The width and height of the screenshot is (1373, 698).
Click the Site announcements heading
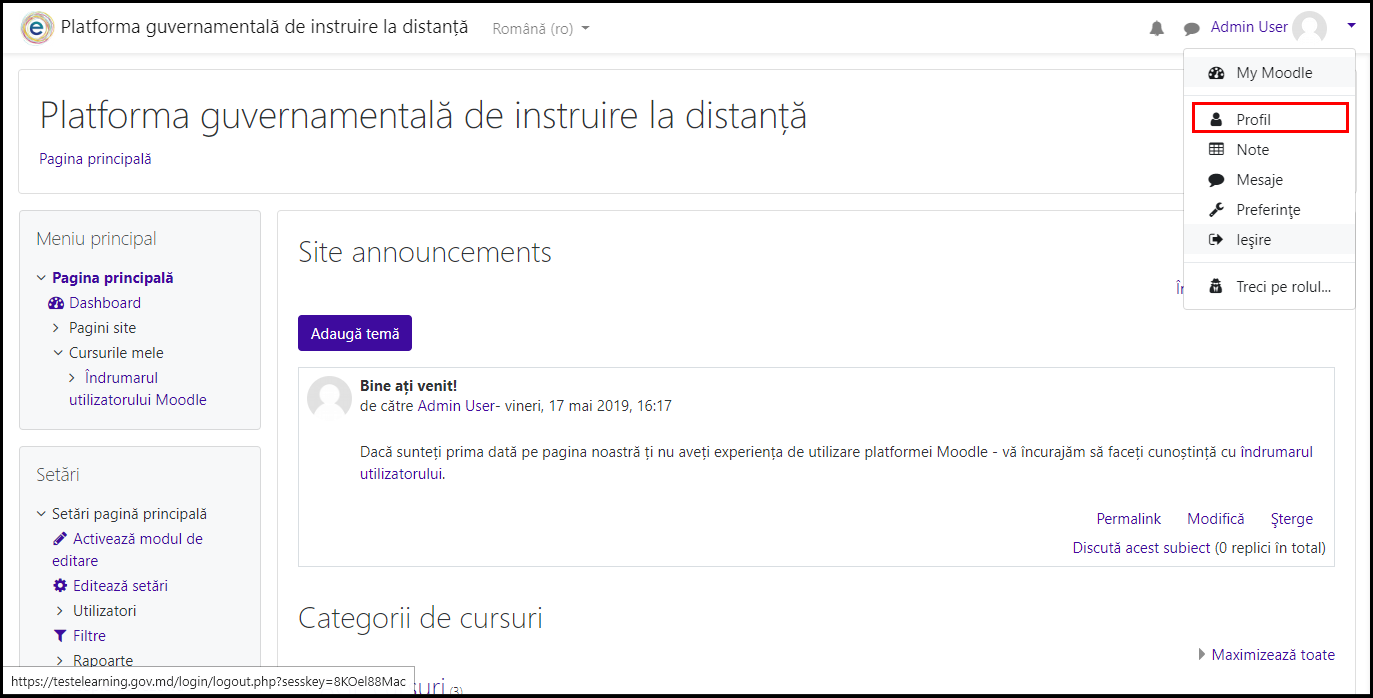click(425, 252)
